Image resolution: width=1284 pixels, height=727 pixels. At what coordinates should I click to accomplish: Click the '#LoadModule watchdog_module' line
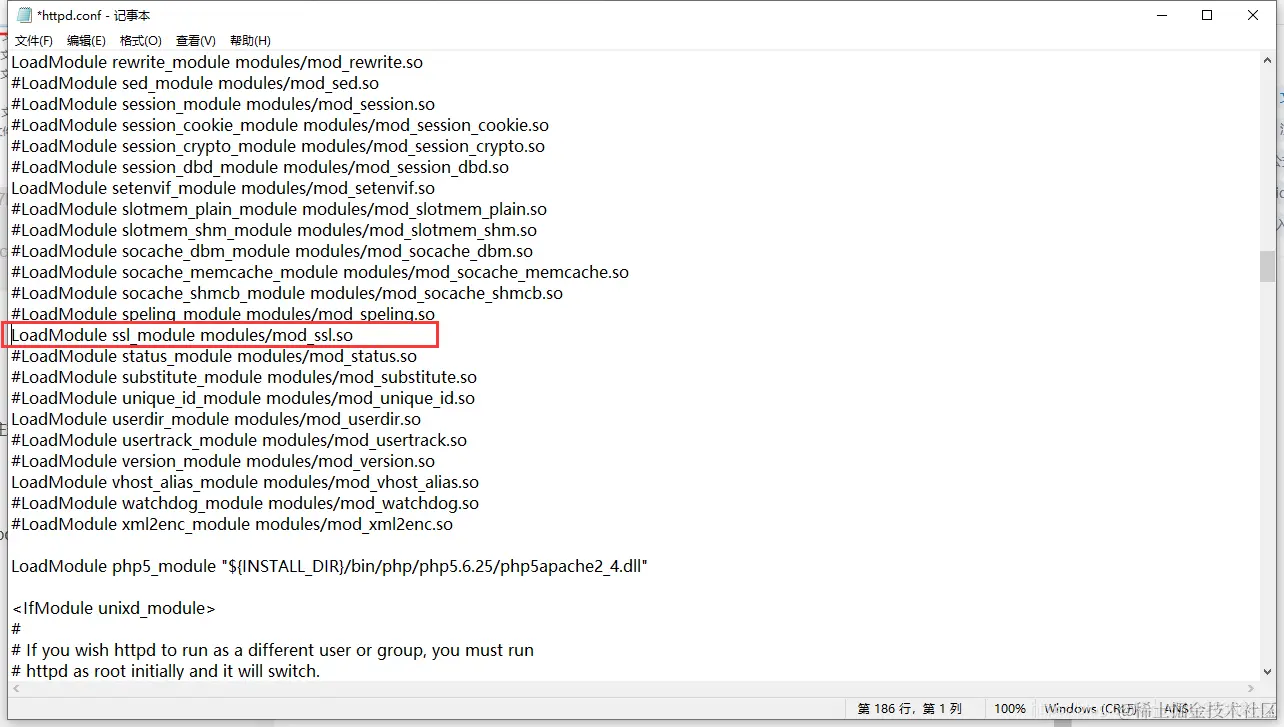tap(245, 503)
